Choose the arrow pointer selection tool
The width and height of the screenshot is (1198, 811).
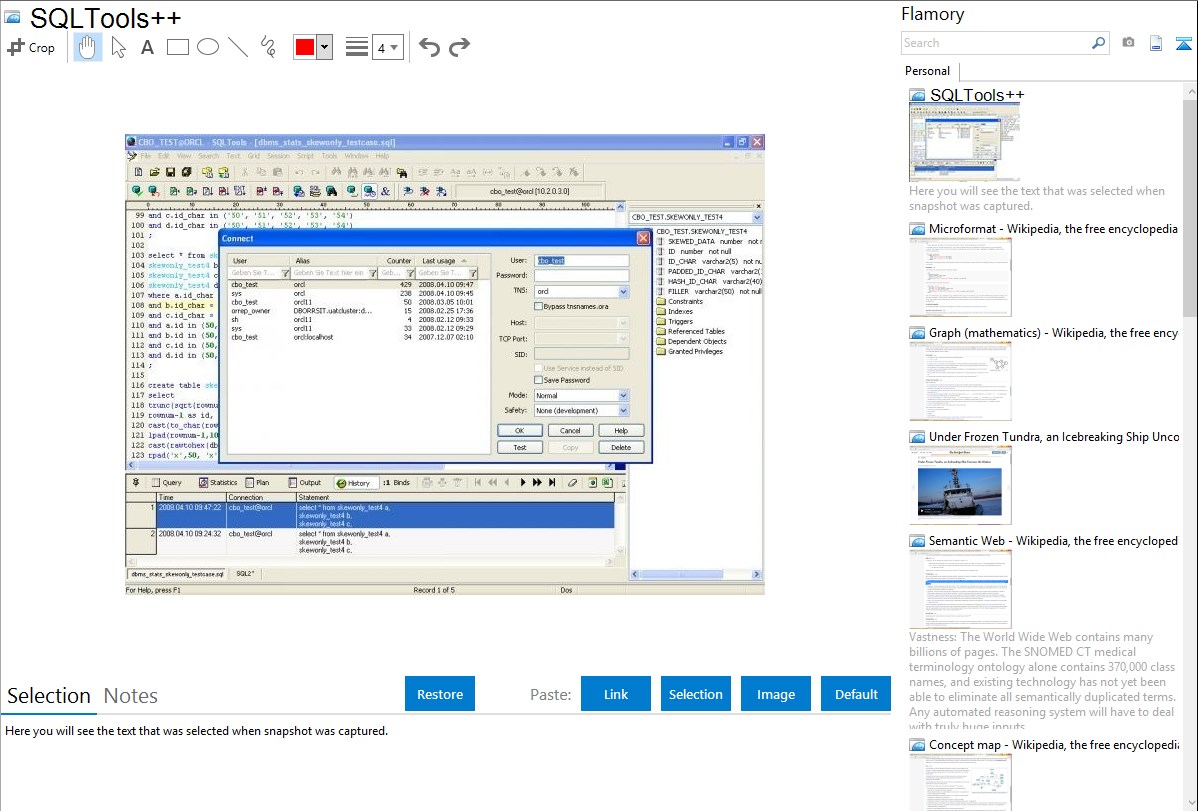pyautogui.click(x=118, y=47)
